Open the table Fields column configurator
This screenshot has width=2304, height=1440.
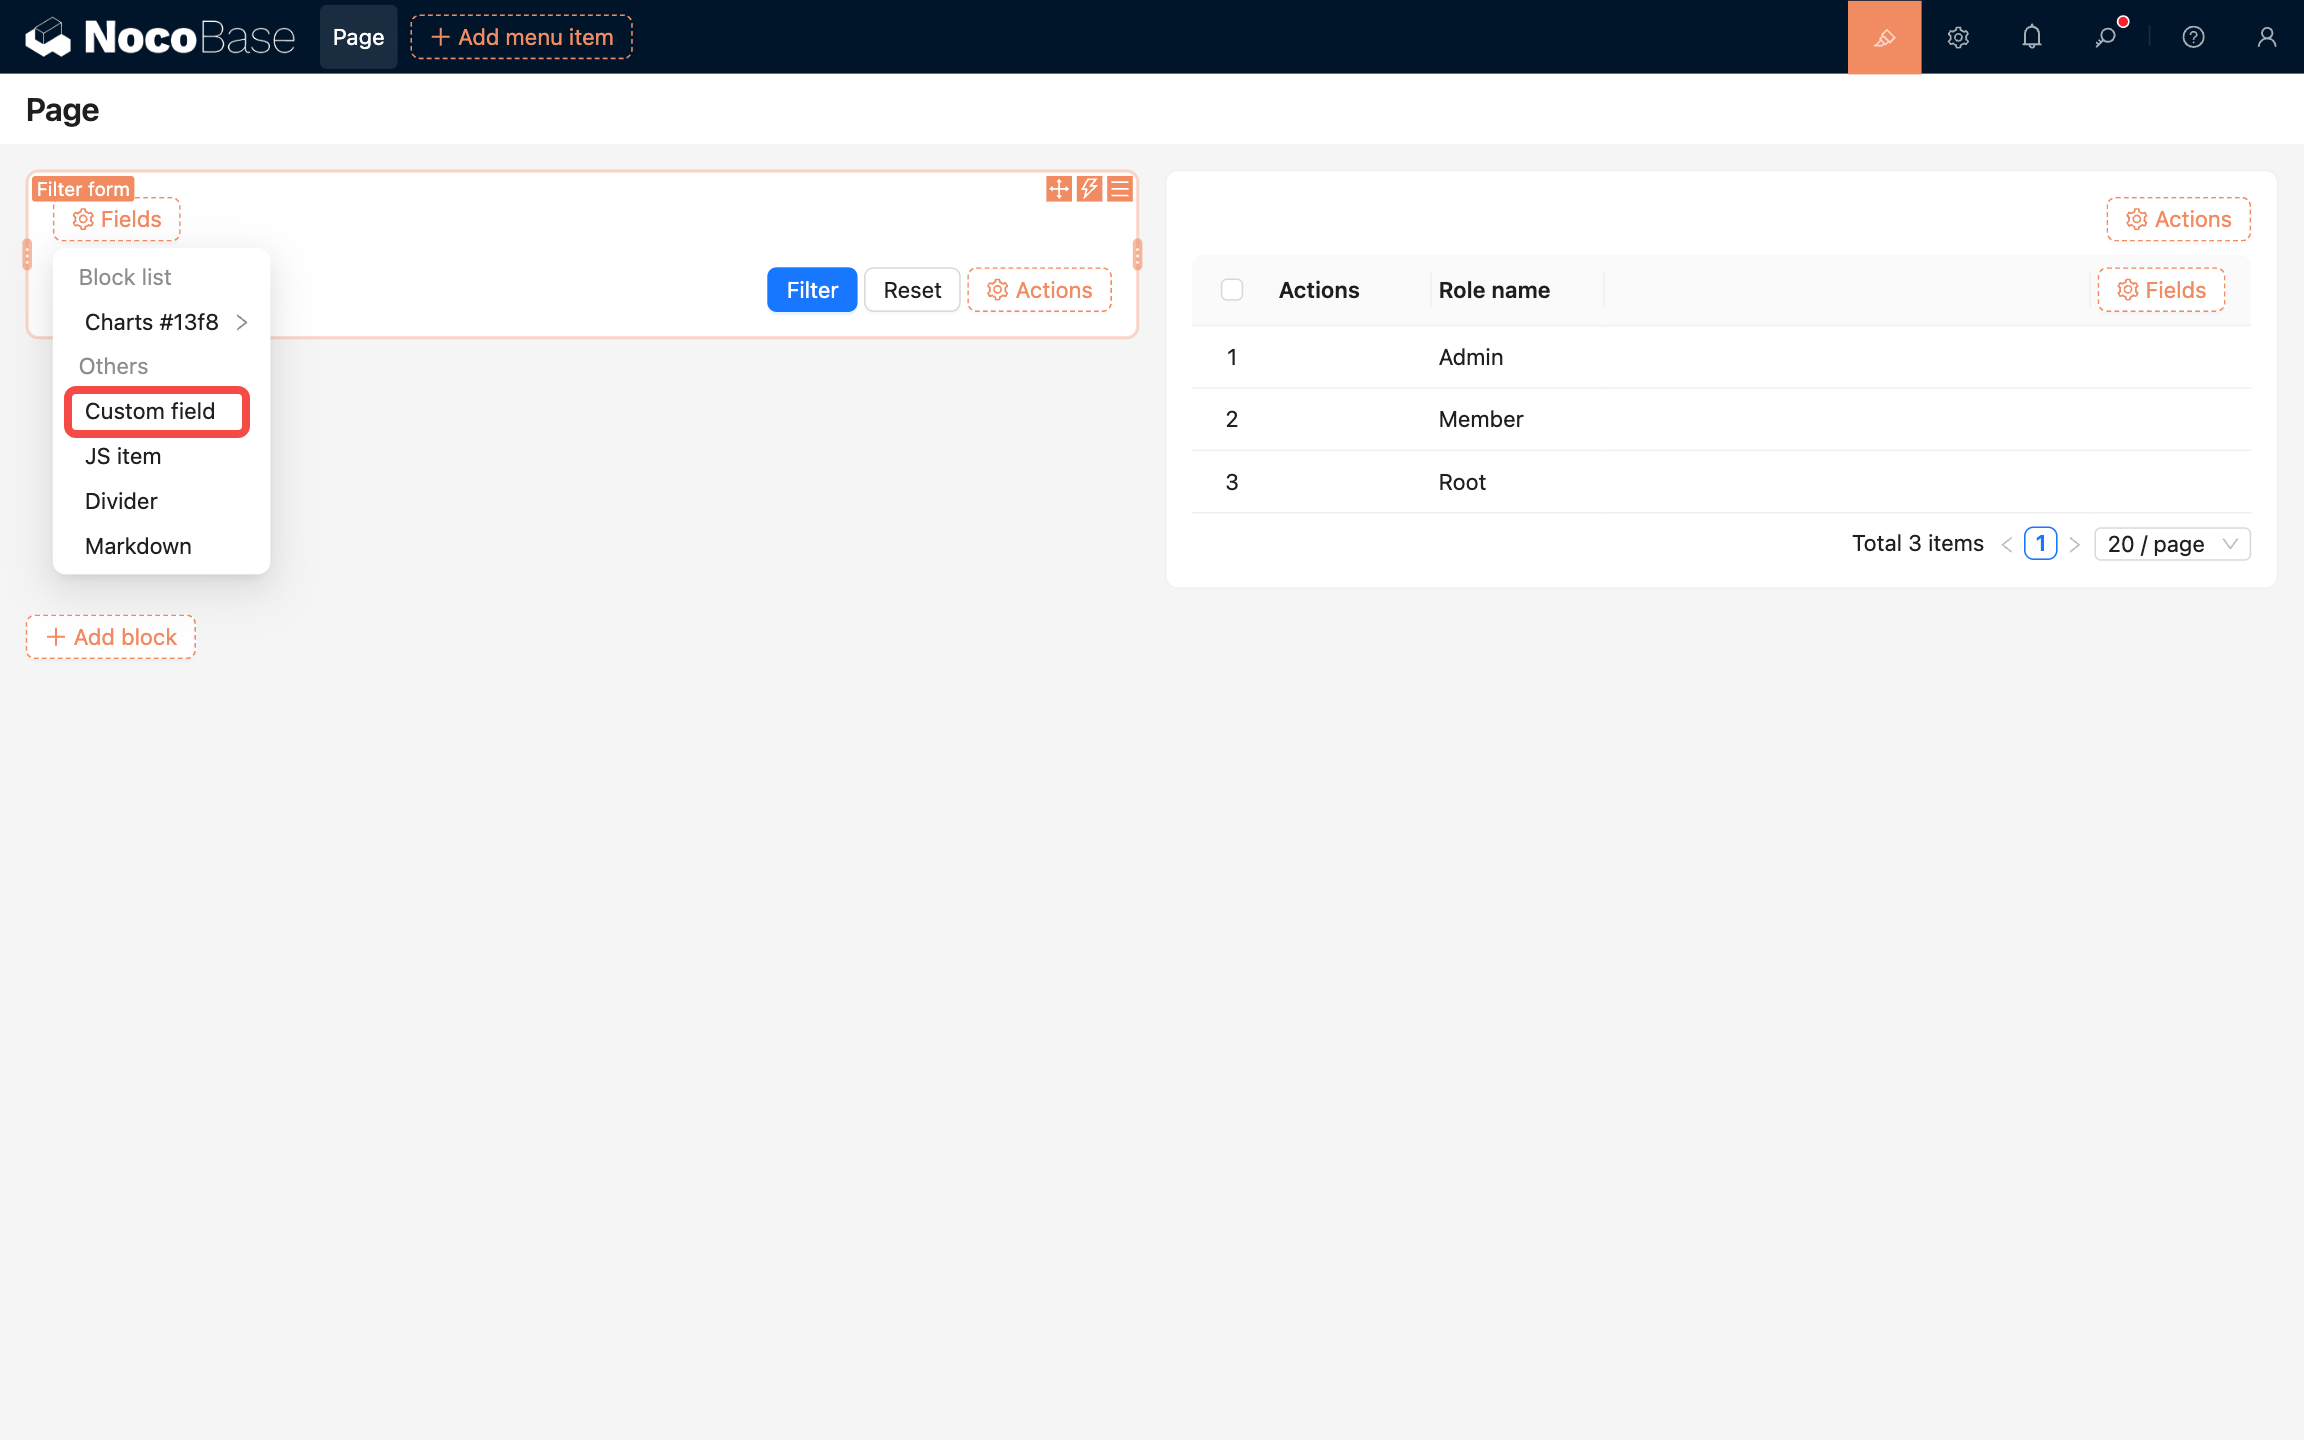coord(2160,290)
